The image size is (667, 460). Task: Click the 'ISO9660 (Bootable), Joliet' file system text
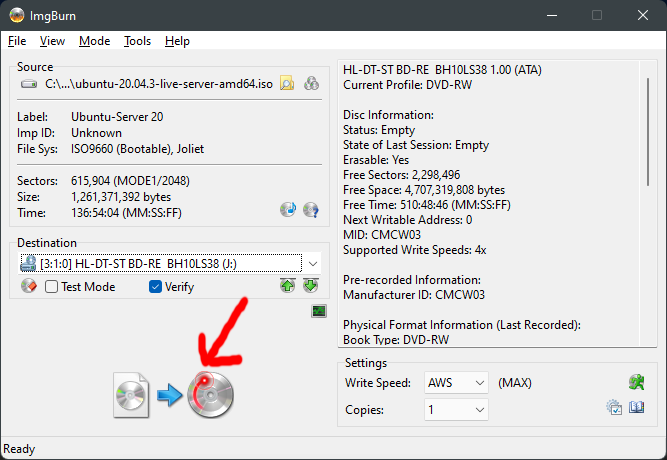137,149
